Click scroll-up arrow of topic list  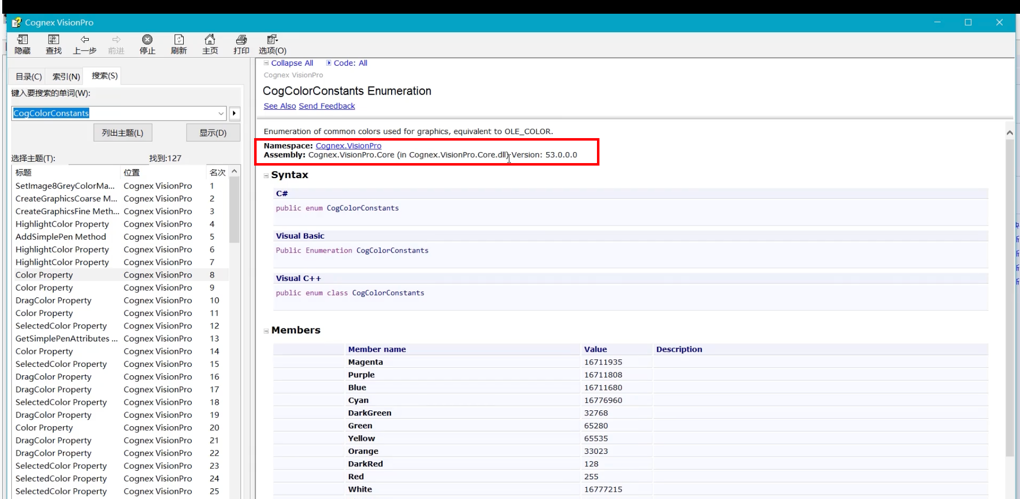click(235, 171)
